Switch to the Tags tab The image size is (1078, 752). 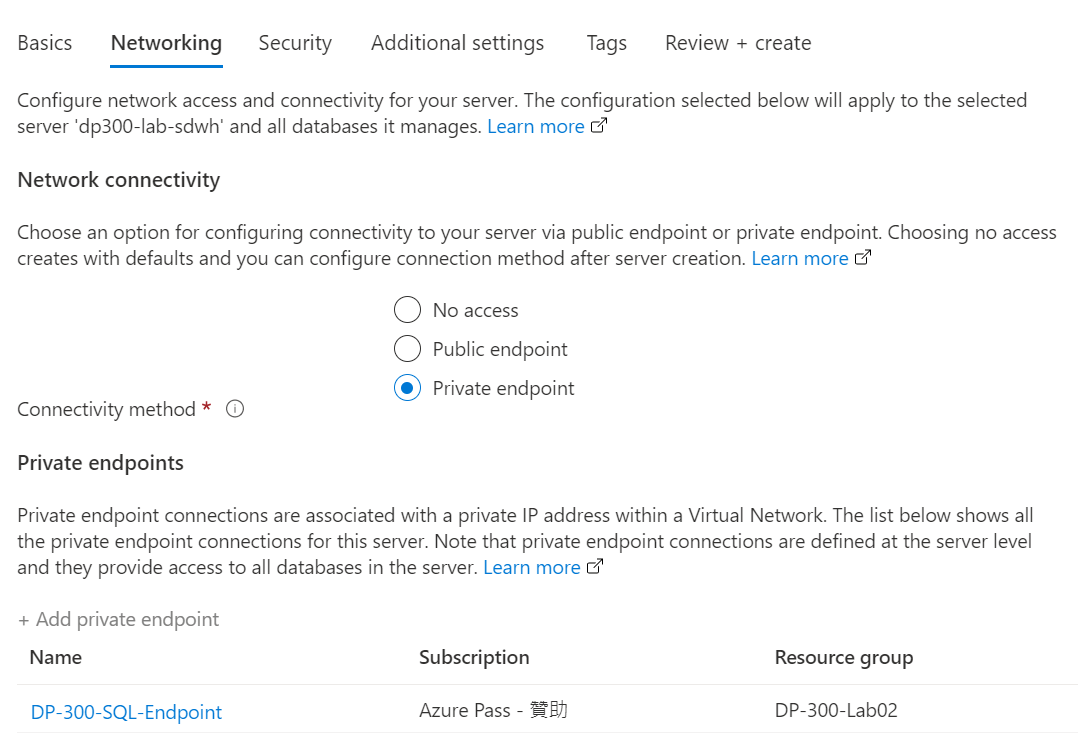coord(606,43)
